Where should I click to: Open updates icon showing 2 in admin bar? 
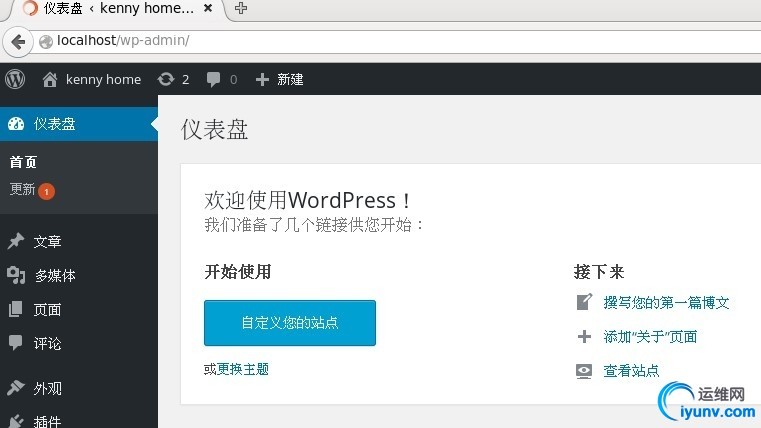[173, 79]
